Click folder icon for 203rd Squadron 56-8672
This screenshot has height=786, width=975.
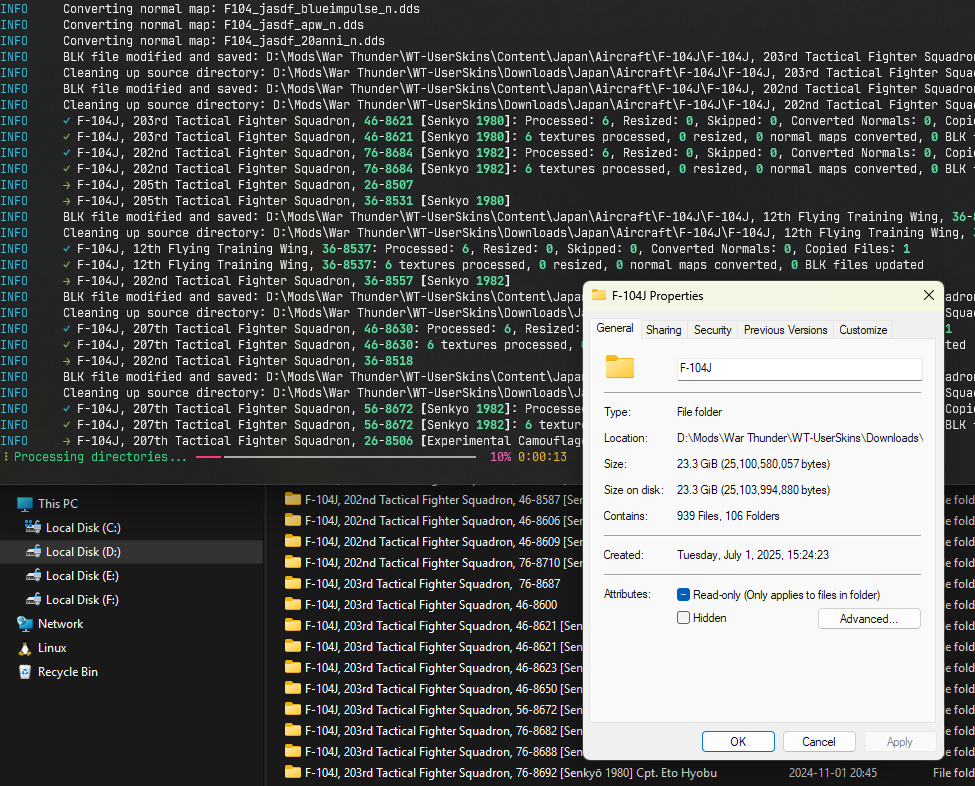(x=292, y=710)
